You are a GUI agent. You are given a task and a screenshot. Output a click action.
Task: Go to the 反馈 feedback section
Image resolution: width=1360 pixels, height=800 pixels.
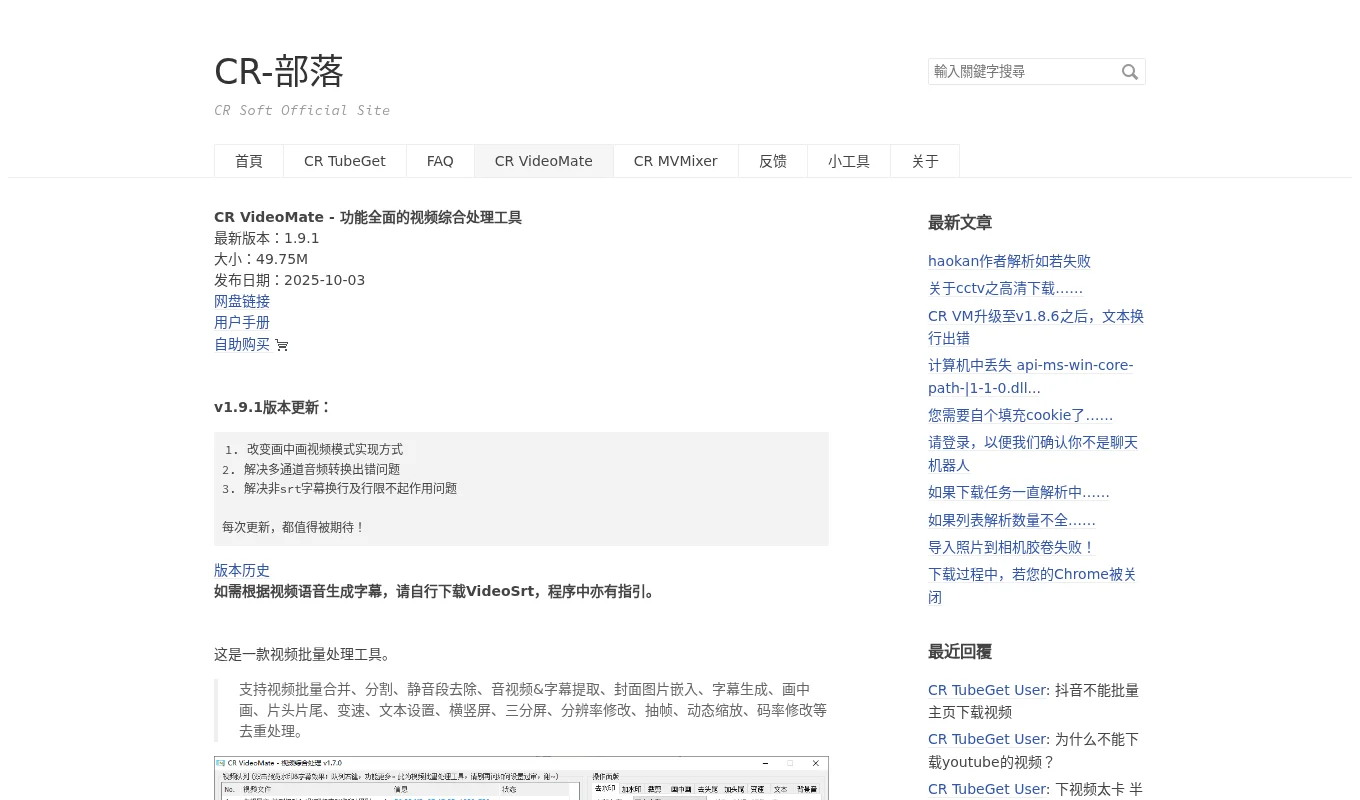tap(772, 161)
